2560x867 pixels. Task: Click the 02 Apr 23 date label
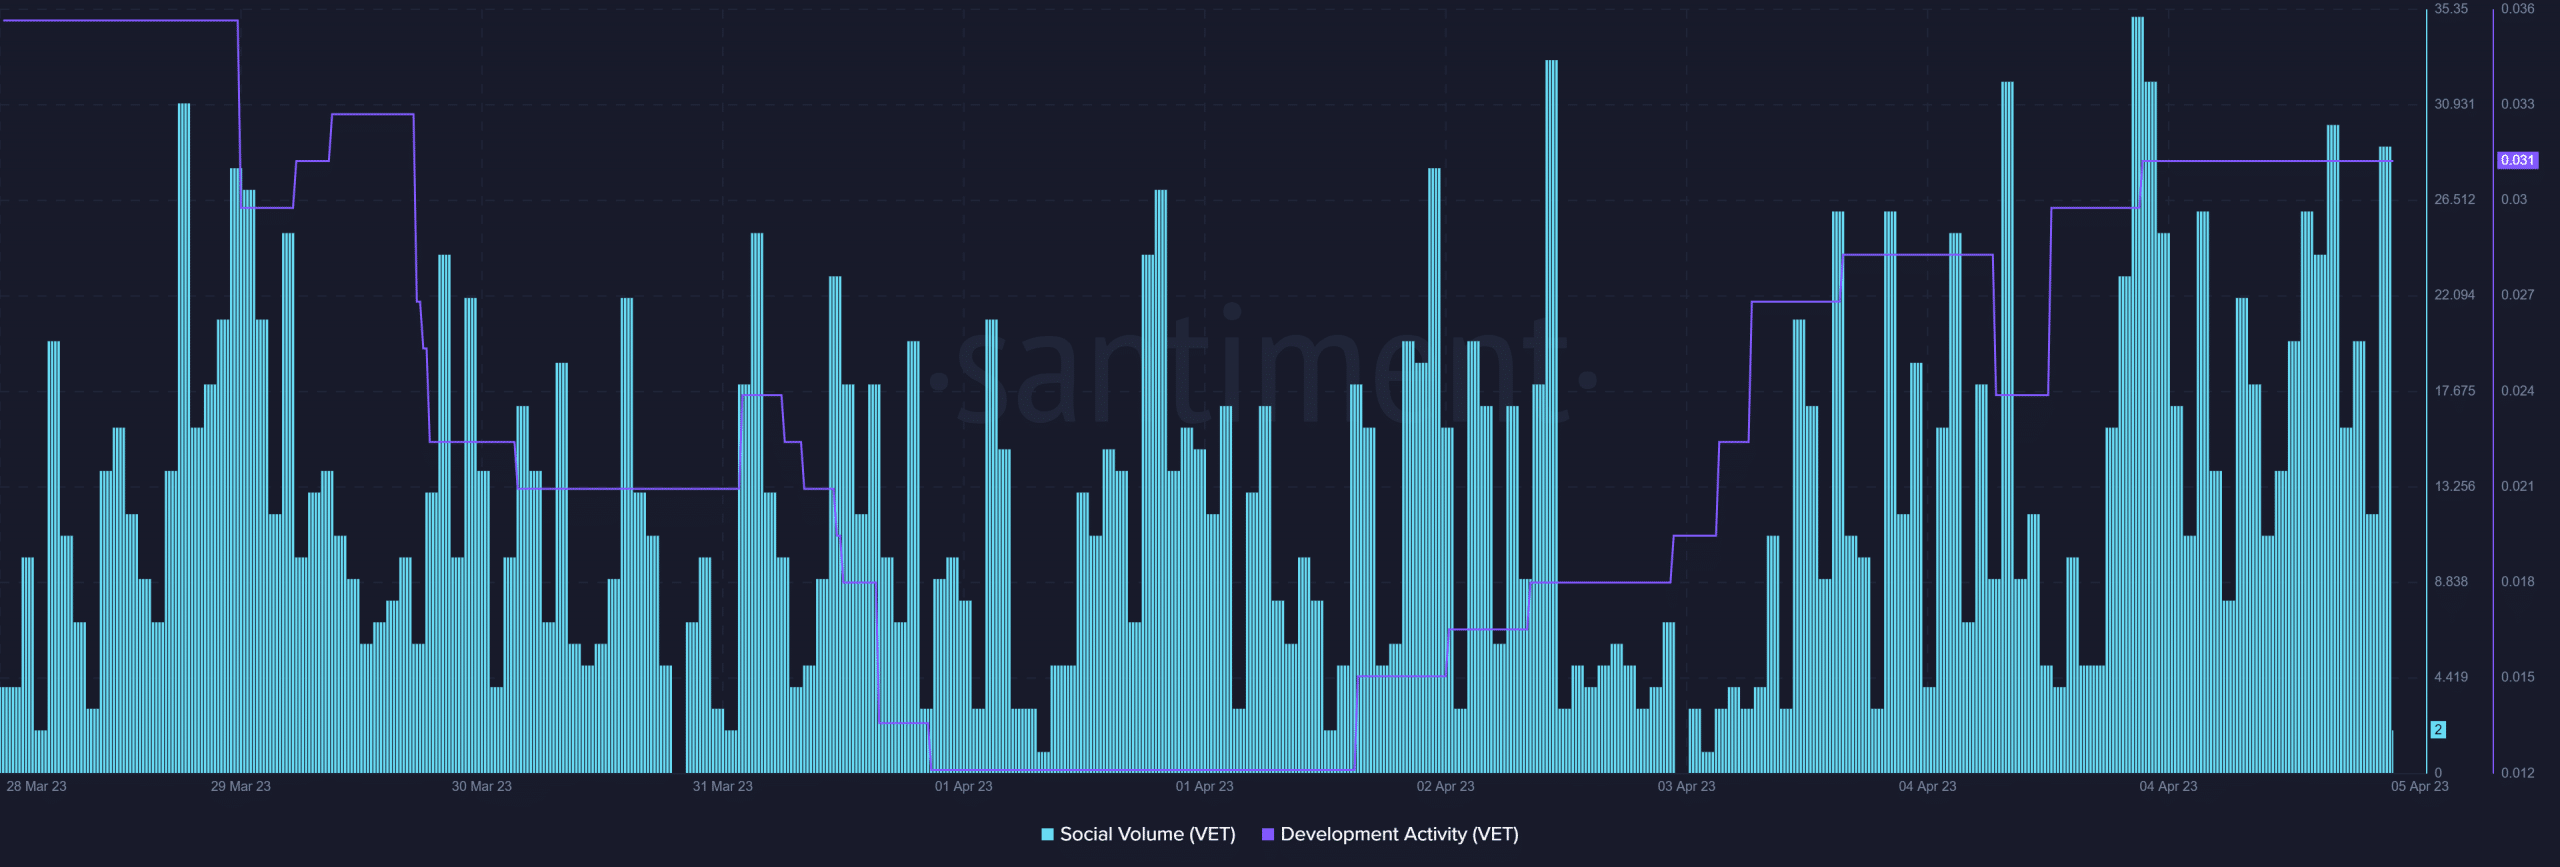tap(1445, 786)
